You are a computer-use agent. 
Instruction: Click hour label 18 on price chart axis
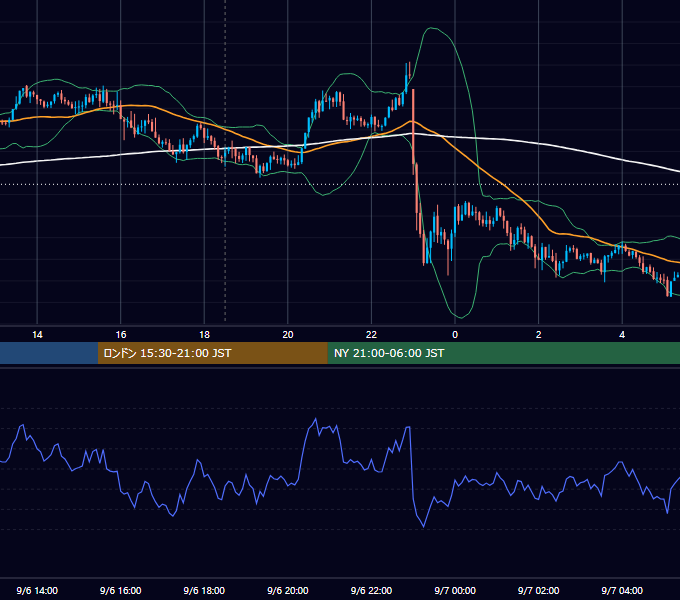click(x=204, y=335)
